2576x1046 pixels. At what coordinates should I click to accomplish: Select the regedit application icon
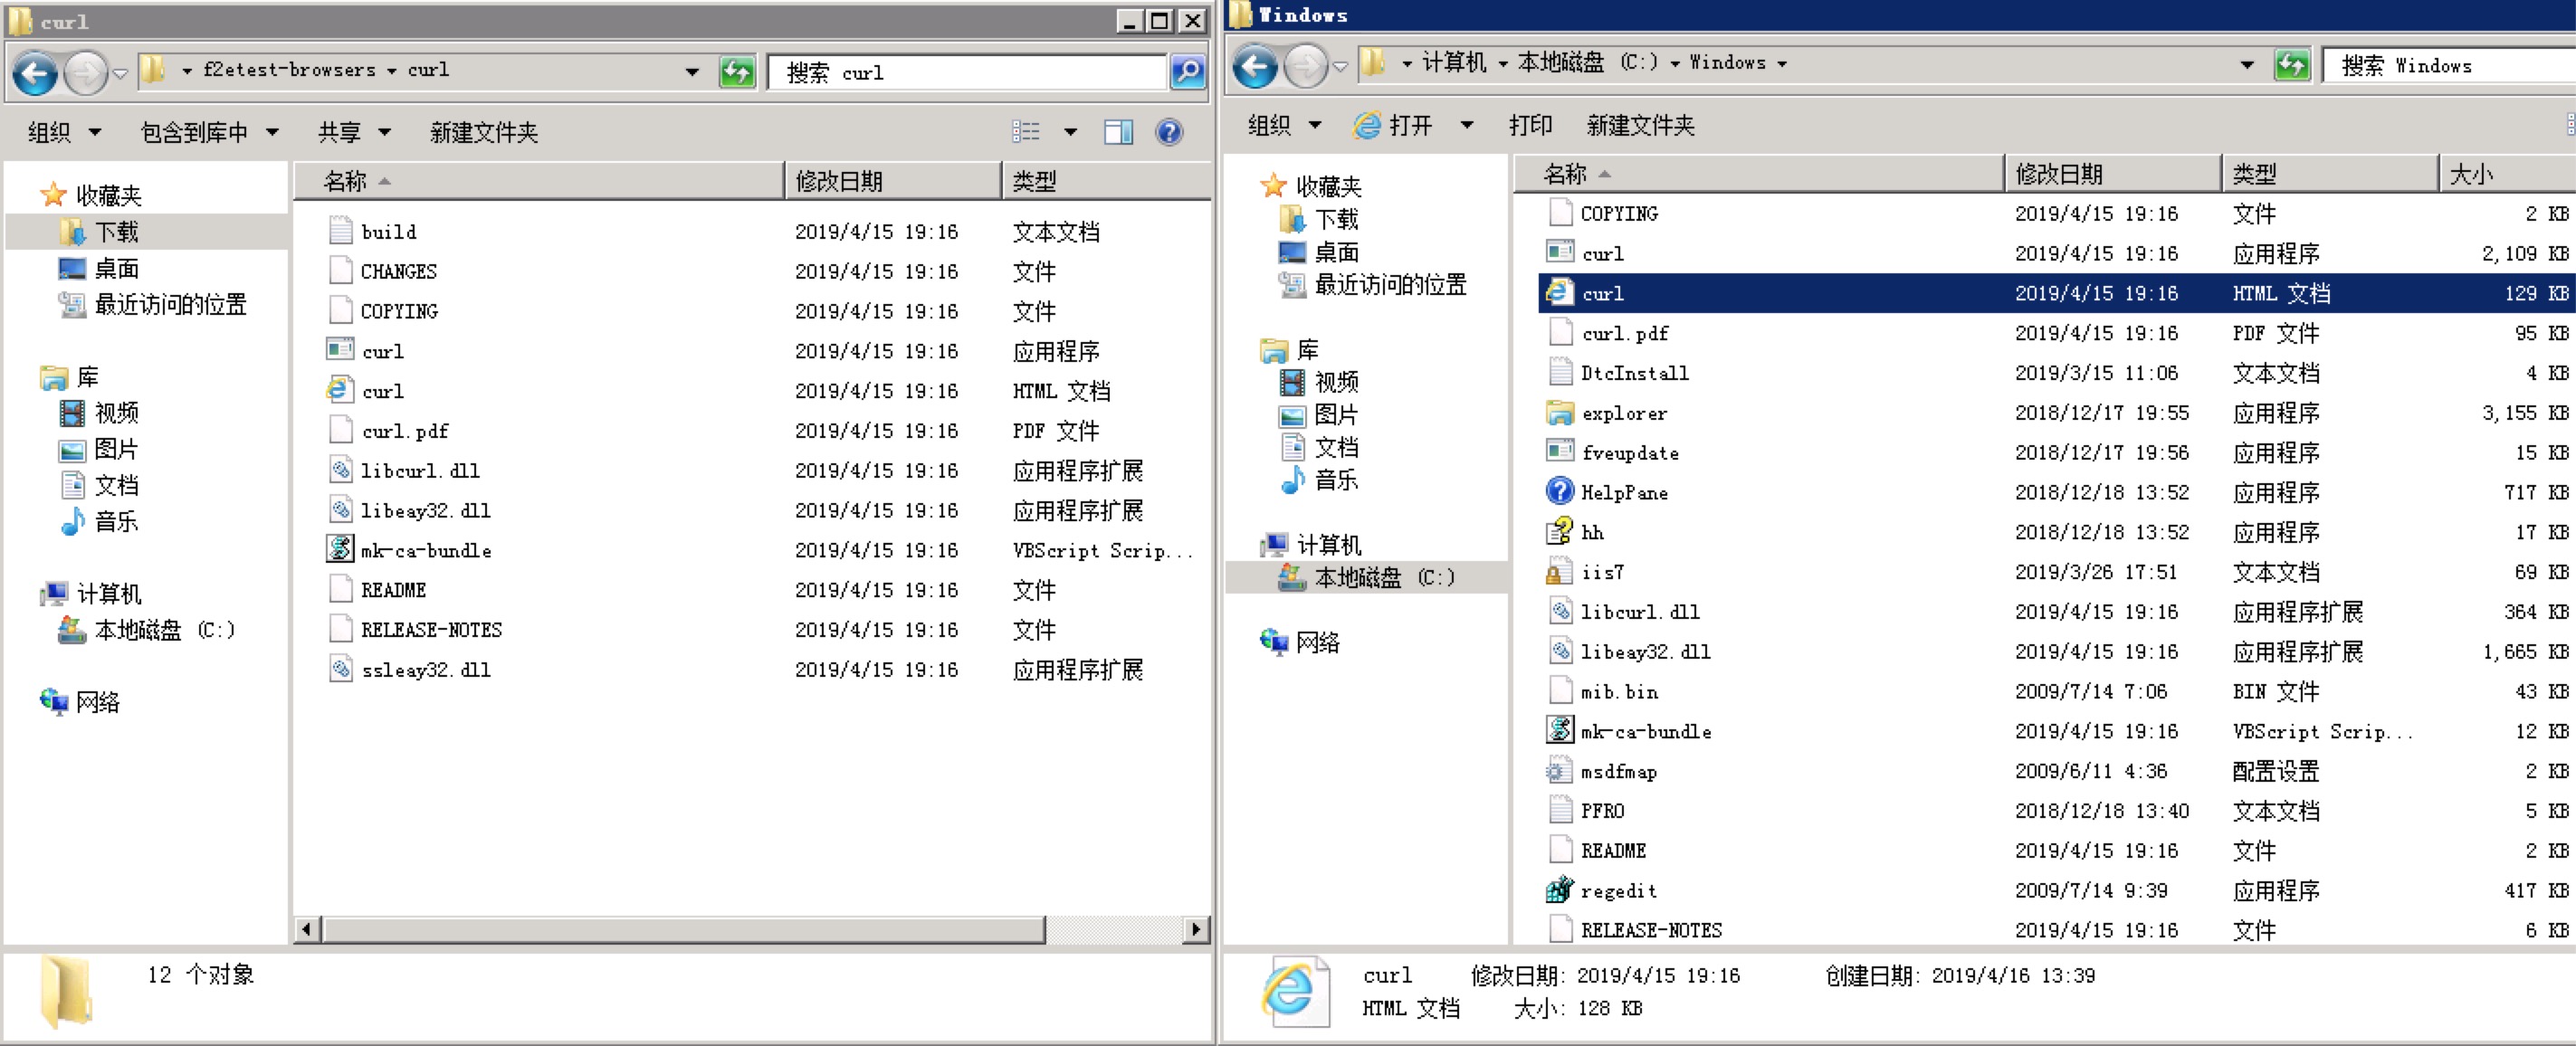(1560, 889)
